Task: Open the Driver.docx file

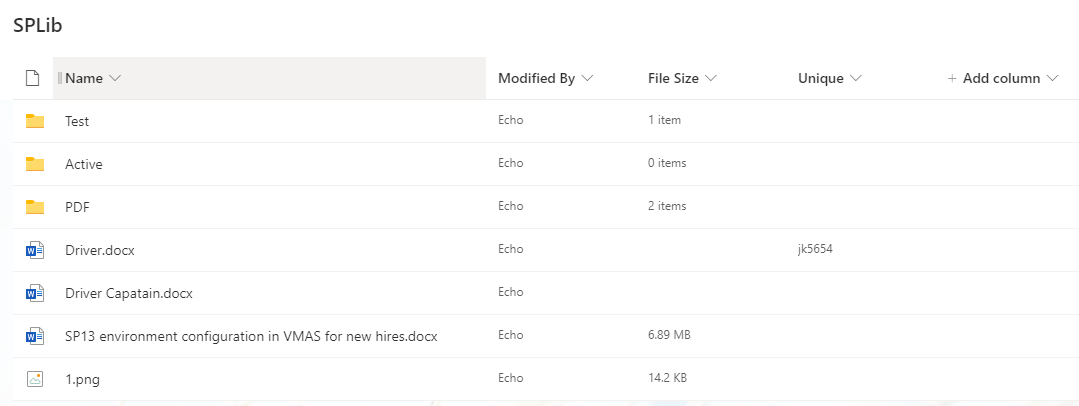Action: click(x=99, y=250)
